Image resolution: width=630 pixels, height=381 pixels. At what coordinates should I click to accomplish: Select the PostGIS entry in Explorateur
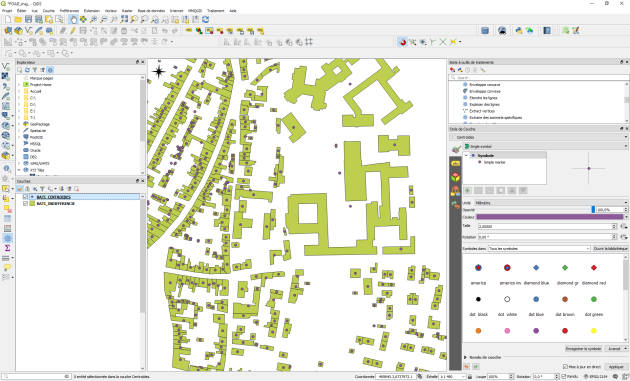36,137
